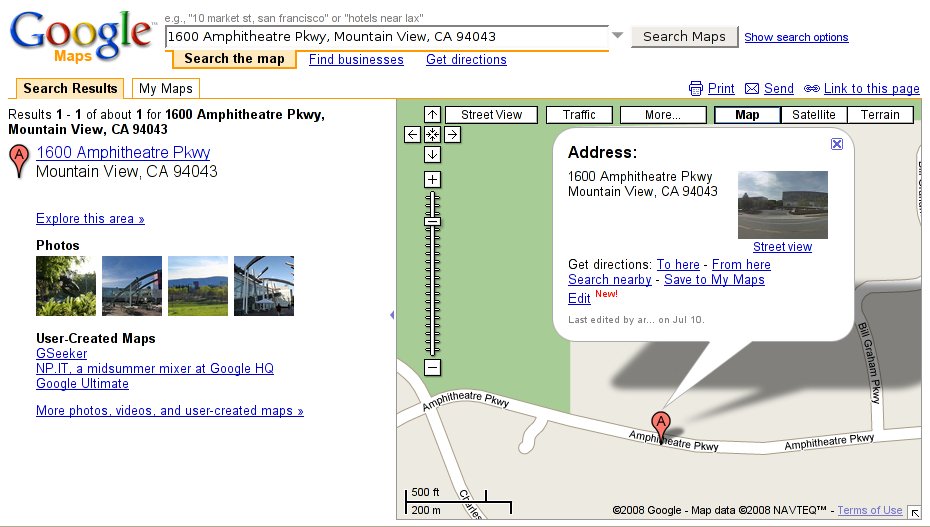
Task: Collapse the left results panel arrow
Action: (392, 315)
